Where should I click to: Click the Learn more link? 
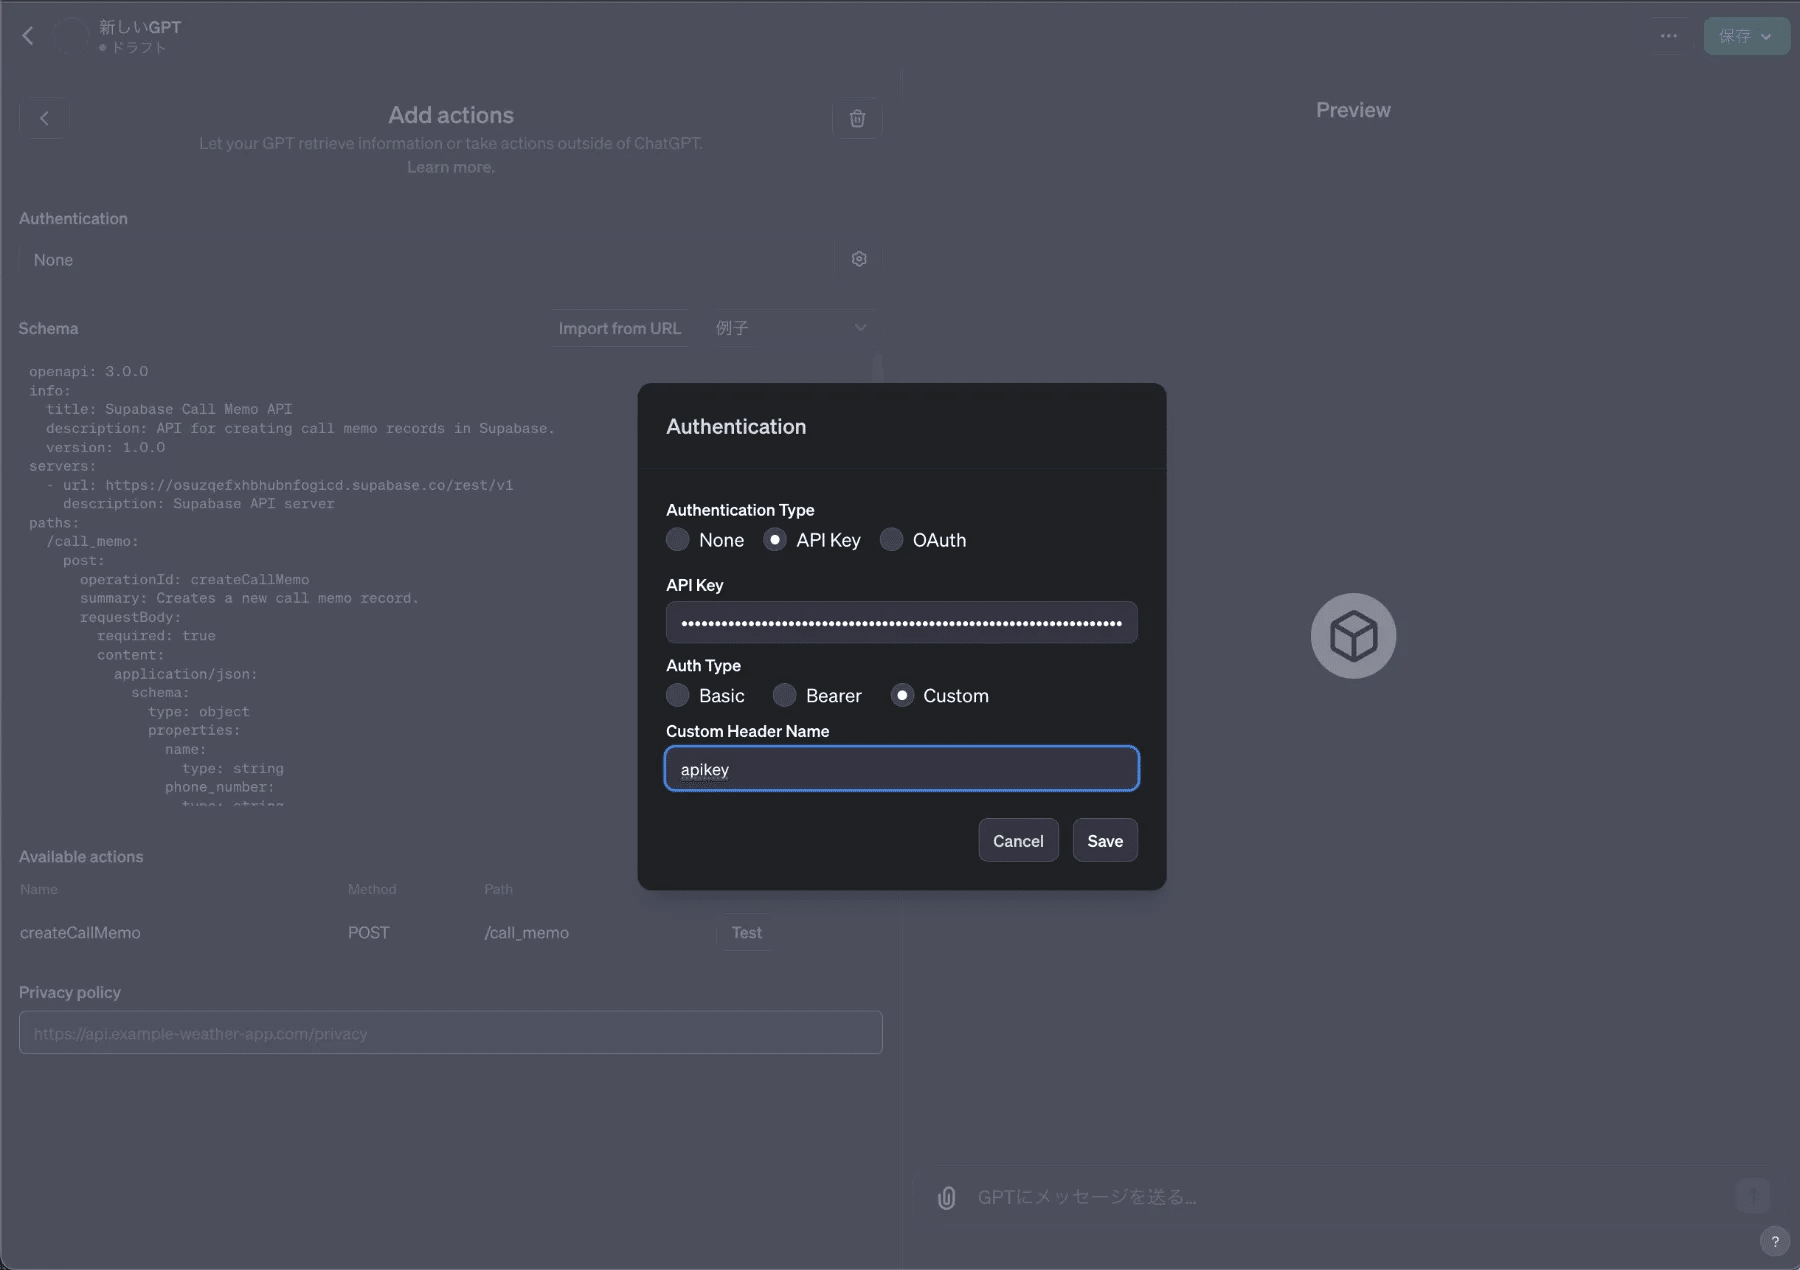450,167
